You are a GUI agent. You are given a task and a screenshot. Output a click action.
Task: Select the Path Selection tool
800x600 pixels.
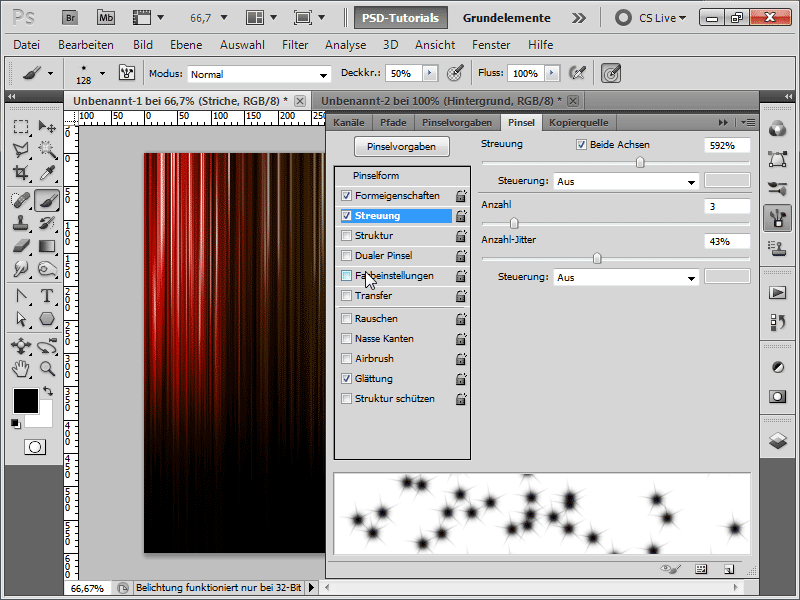[21, 319]
